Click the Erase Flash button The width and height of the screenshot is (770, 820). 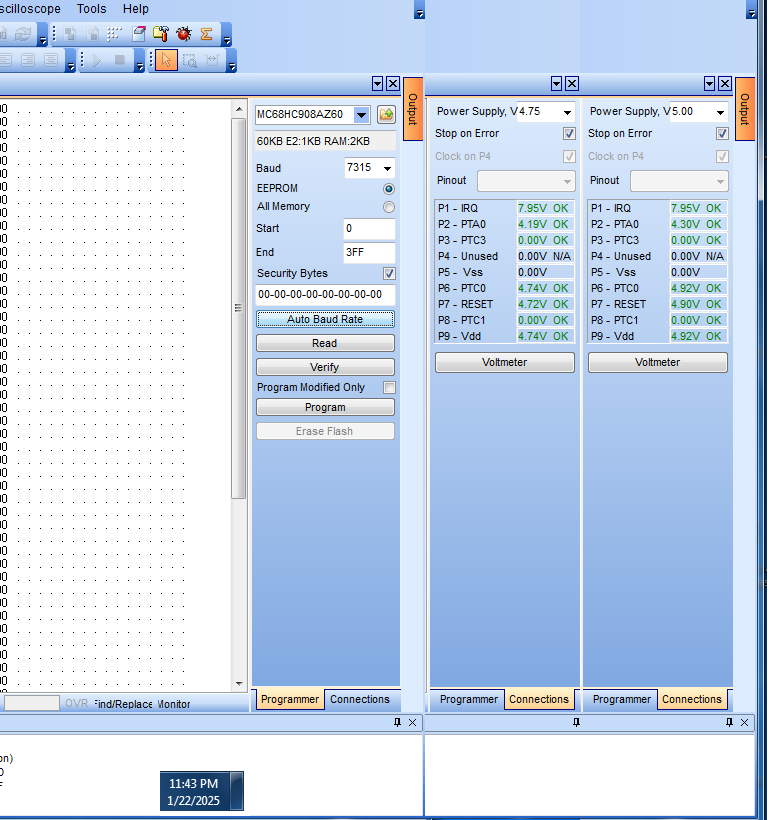tap(325, 431)
